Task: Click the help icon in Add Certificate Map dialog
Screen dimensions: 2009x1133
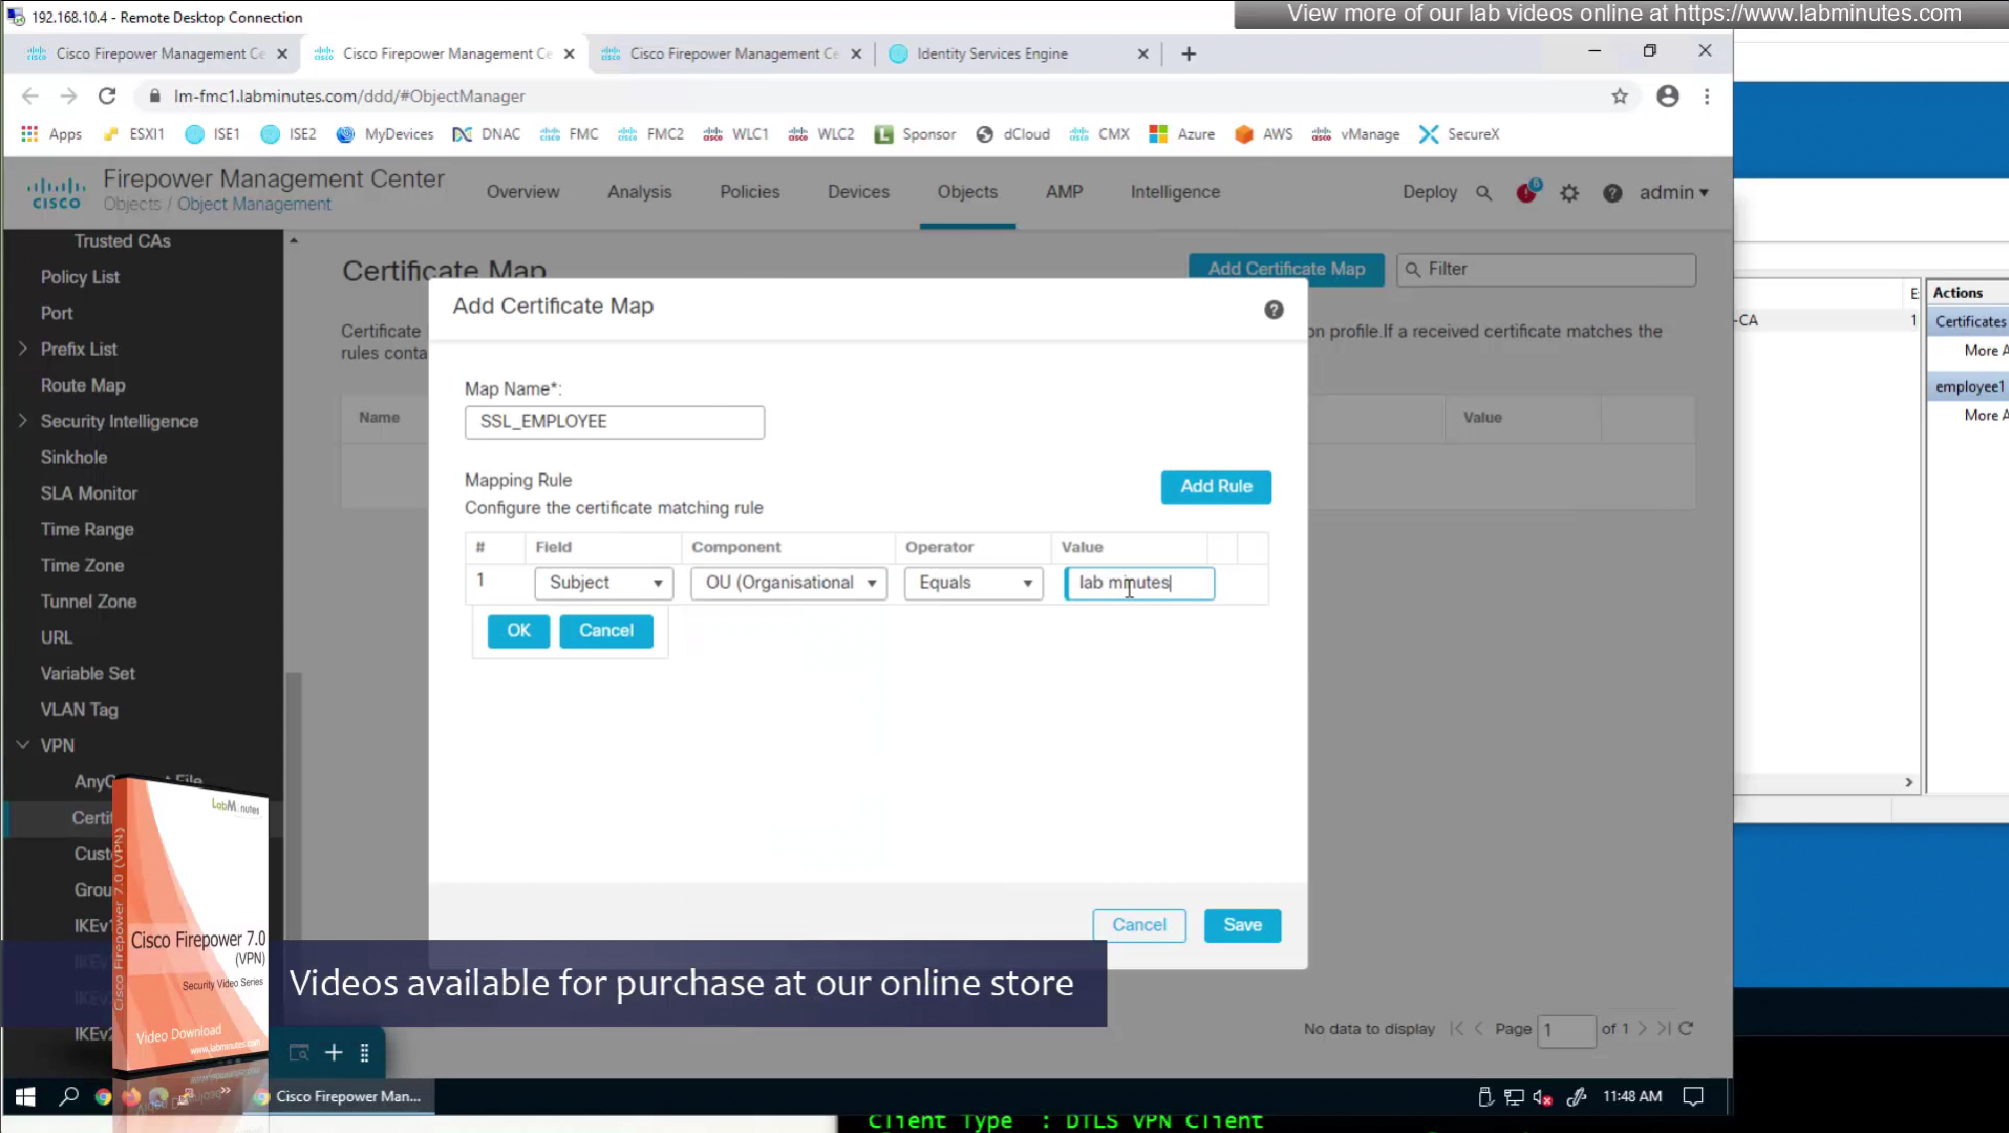Action: pos(1273,310)
